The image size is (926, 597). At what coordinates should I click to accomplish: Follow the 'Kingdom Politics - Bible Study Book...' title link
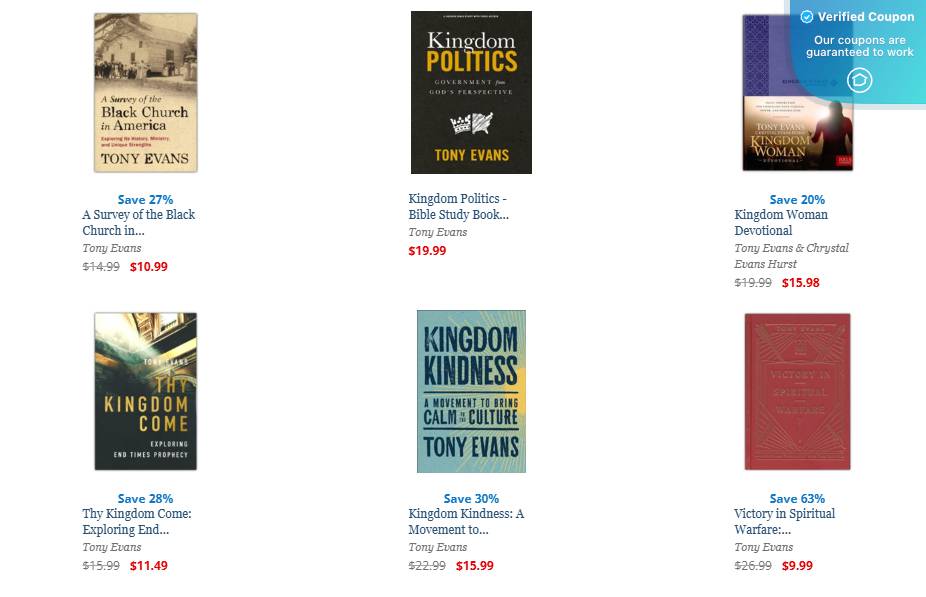tap(458, 207)
